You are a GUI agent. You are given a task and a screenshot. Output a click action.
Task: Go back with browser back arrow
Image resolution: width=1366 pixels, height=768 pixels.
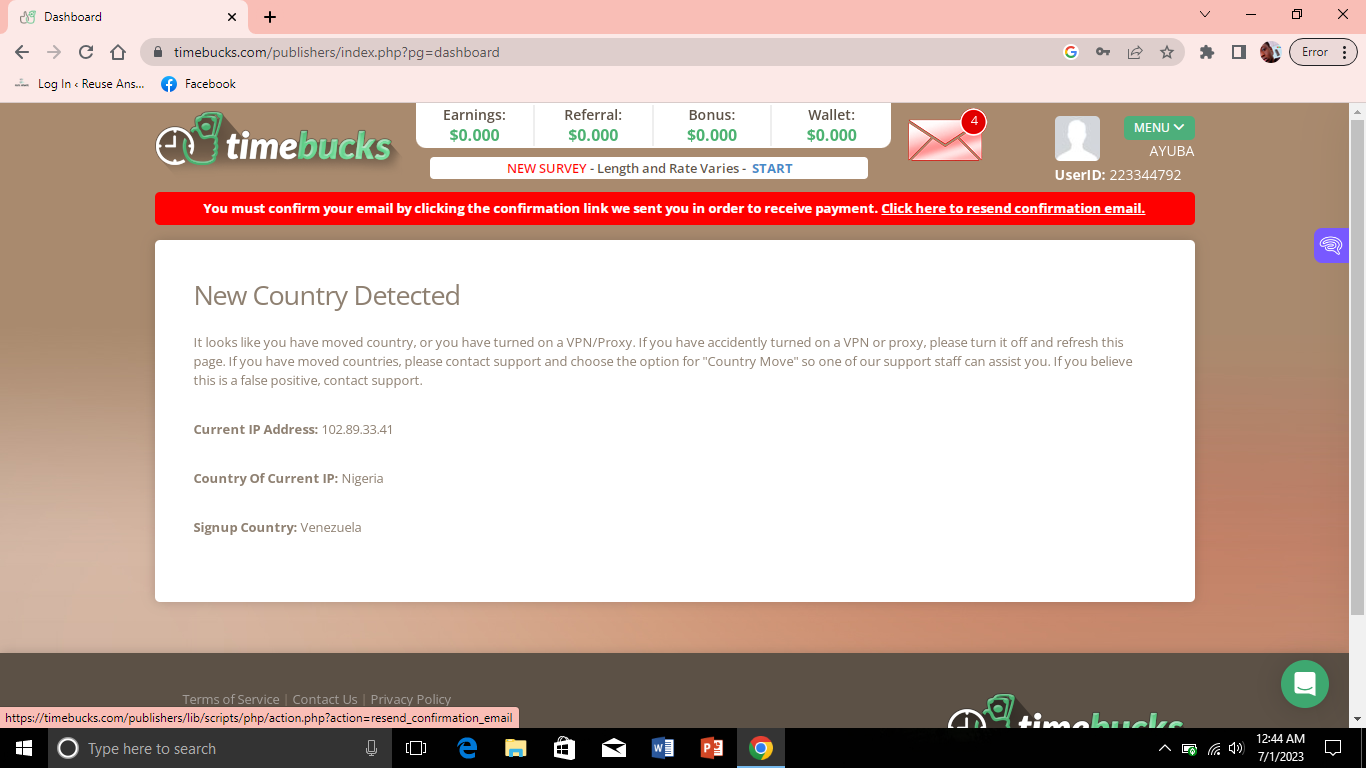pos(22,52)
